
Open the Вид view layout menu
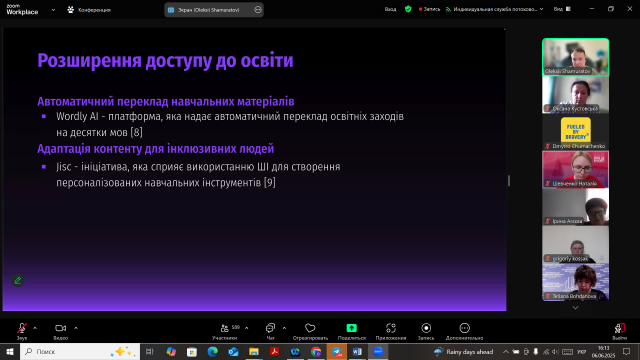tap(562, 9)
